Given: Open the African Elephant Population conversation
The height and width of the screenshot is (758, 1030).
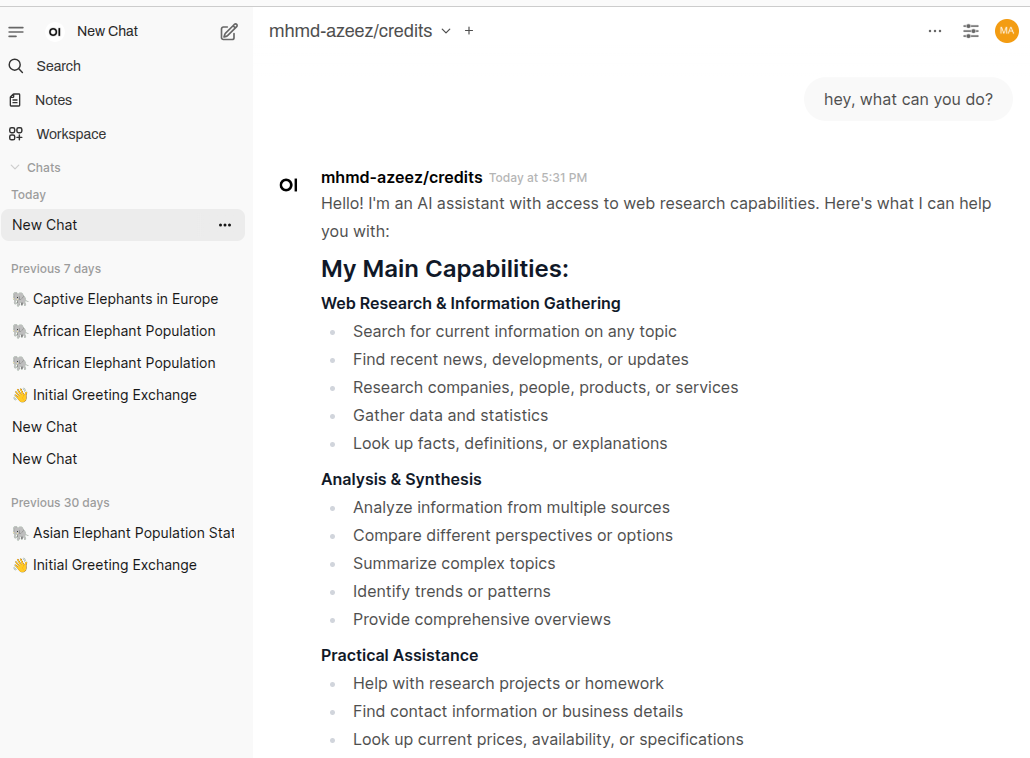Looking at the screenshot, I should click(x=122, y=330).
